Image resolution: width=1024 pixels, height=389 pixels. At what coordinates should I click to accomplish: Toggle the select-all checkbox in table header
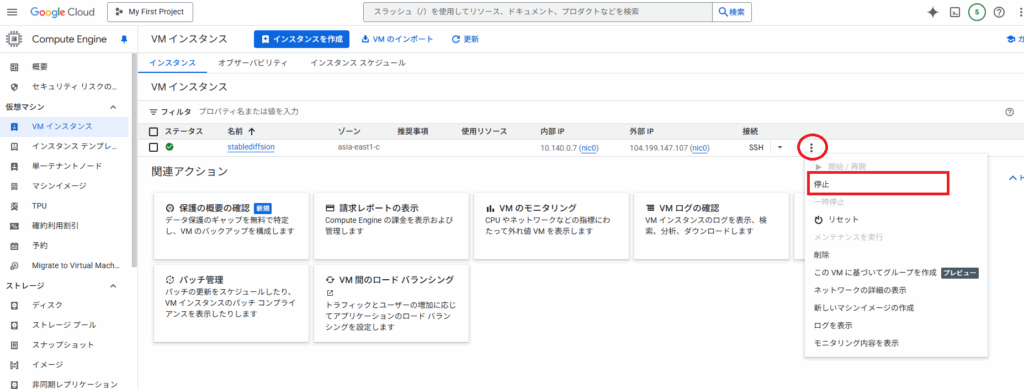153,131
